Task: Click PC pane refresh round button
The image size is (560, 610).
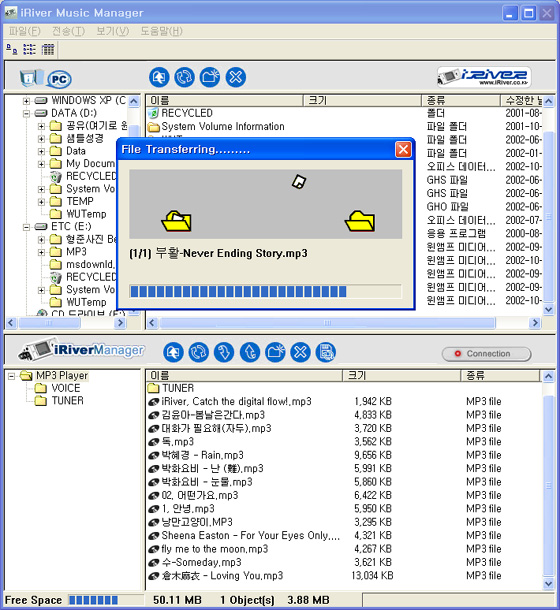Action: coord(184,77)
